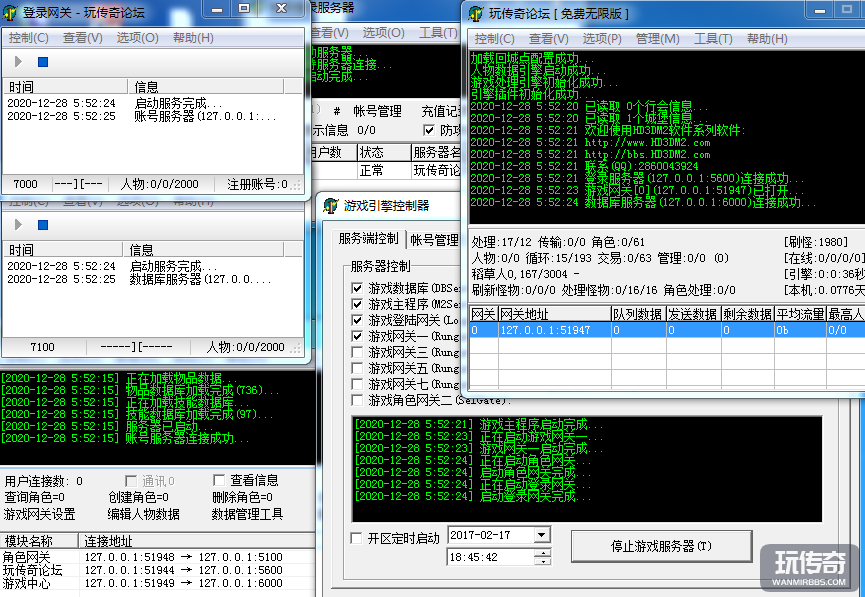The image size is (865, 597).
Task: Switch to 帐号管理 tab in 游戏引擎控制器
Action: coord(435,240)
